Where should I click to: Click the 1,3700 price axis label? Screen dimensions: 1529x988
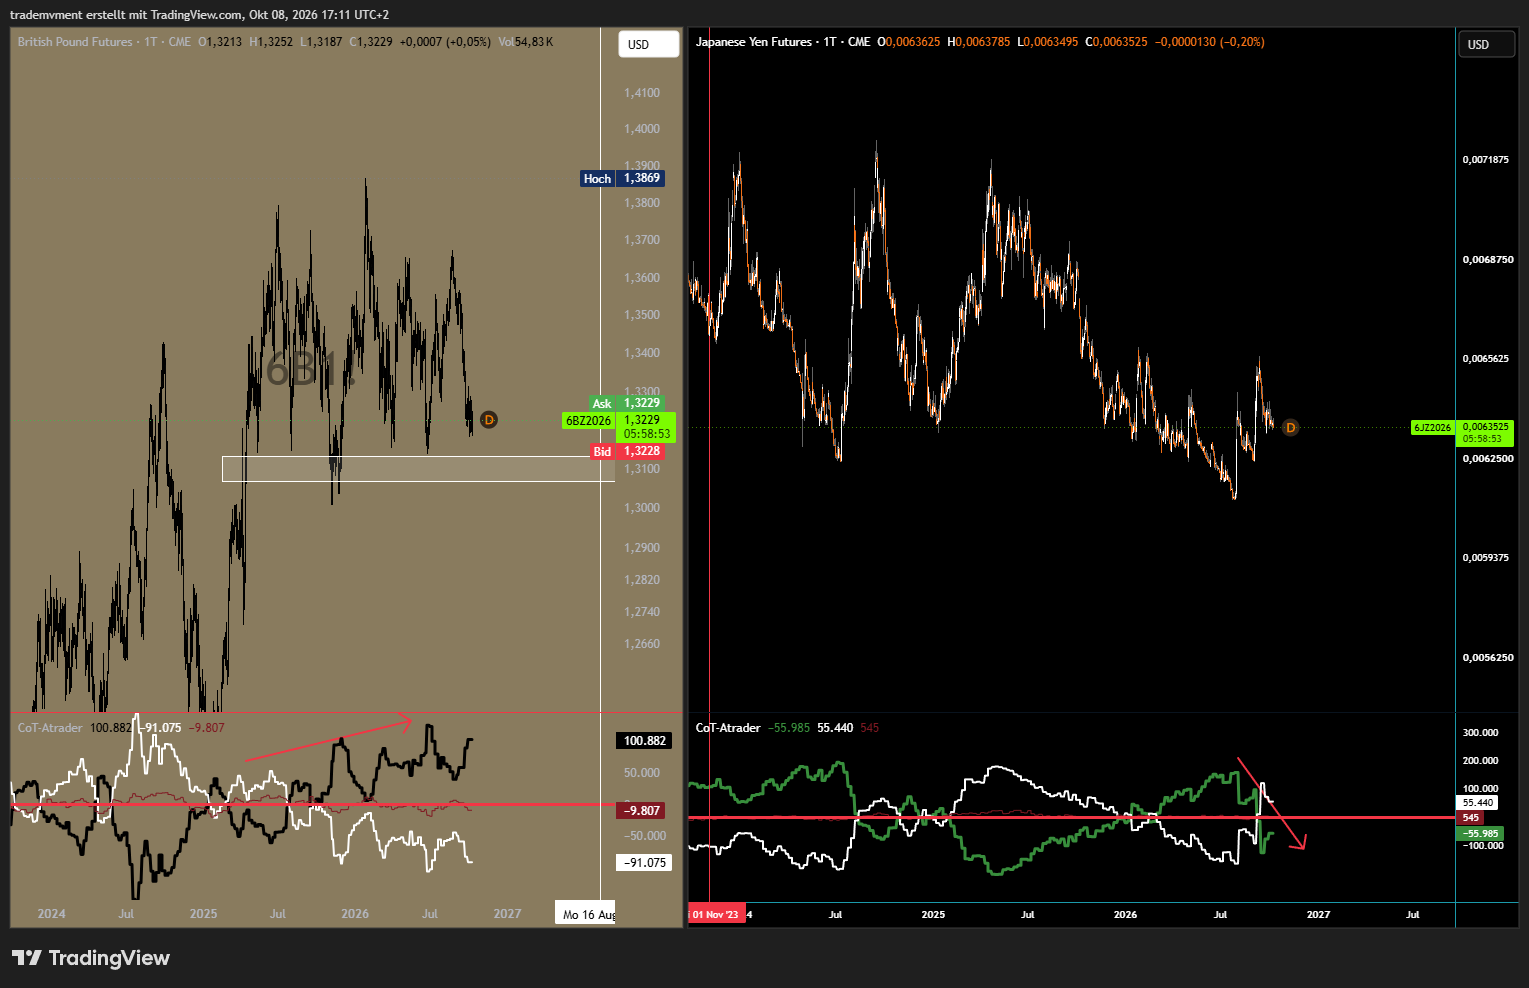point(642,240)
